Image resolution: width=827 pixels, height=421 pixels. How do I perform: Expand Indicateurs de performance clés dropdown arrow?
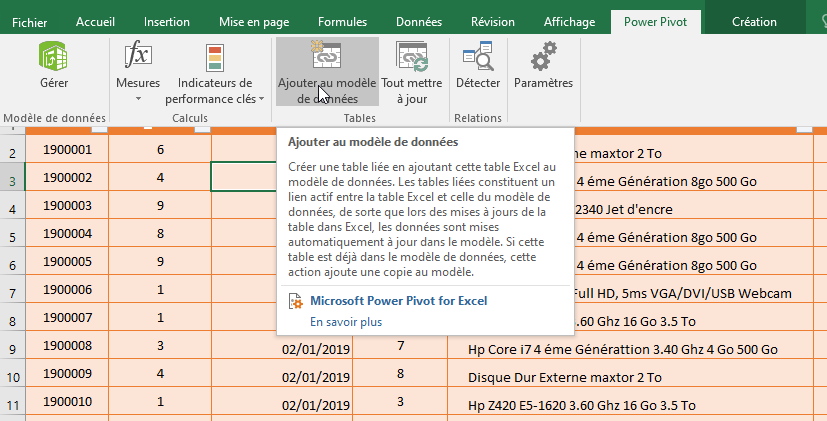[x=262, y=99]
